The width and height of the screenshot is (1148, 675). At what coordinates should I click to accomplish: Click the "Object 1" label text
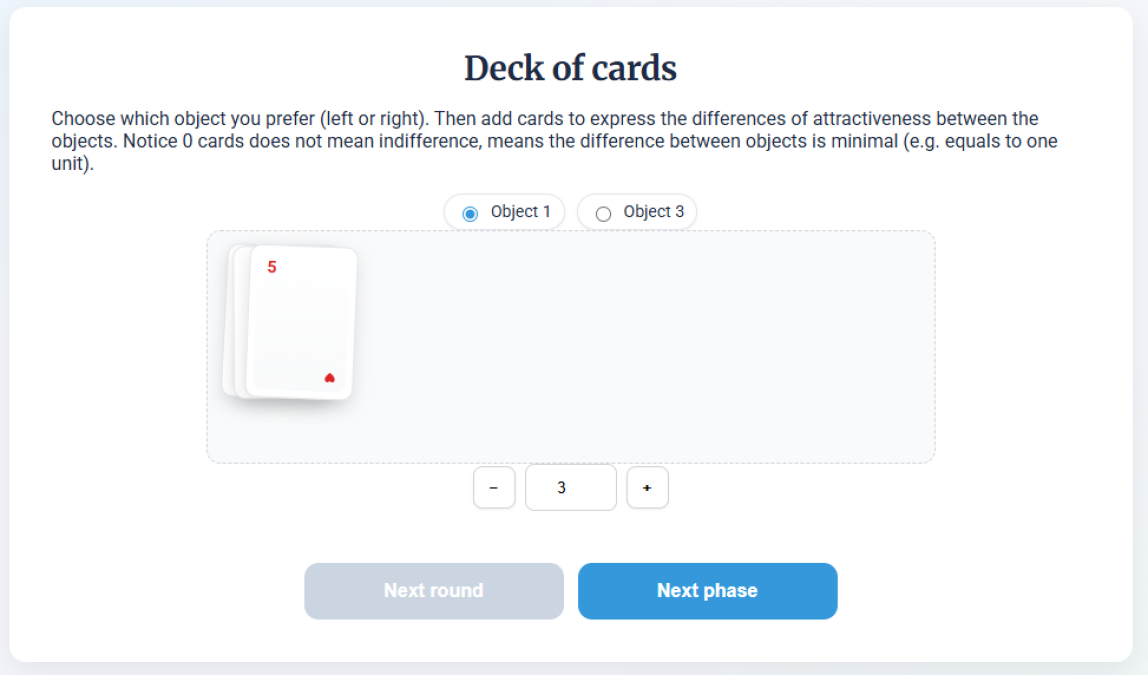point(520,212)
